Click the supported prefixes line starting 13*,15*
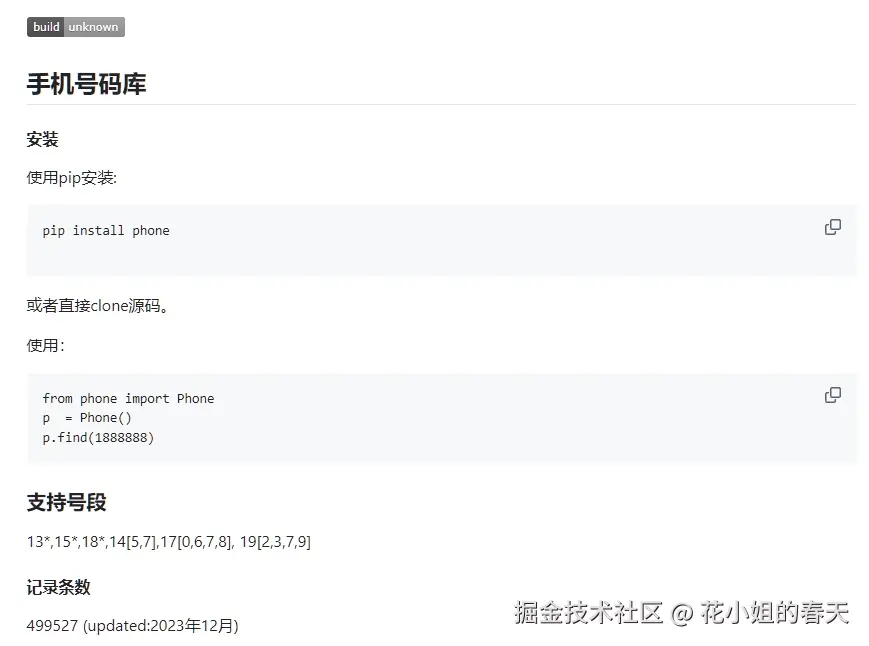Screen dimensions: 869x646 [168, 541]
